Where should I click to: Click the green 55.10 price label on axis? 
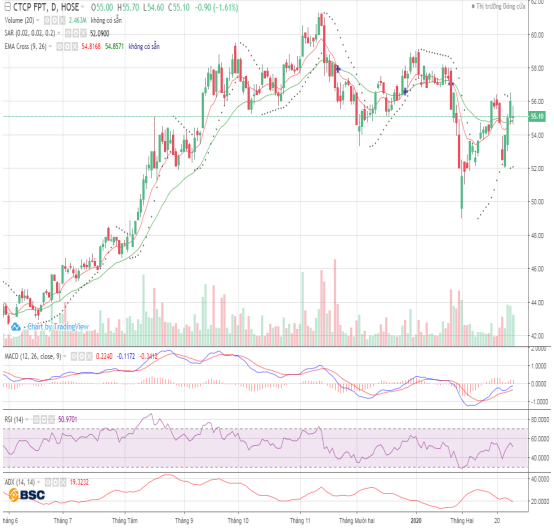(537, 116)
